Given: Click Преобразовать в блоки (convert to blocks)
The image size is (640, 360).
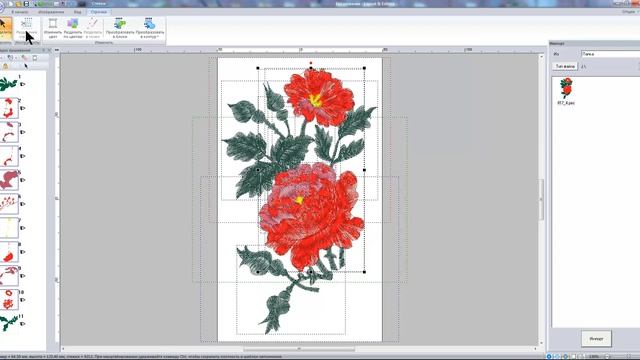Looking at the screenshot, I should [120, 28].
